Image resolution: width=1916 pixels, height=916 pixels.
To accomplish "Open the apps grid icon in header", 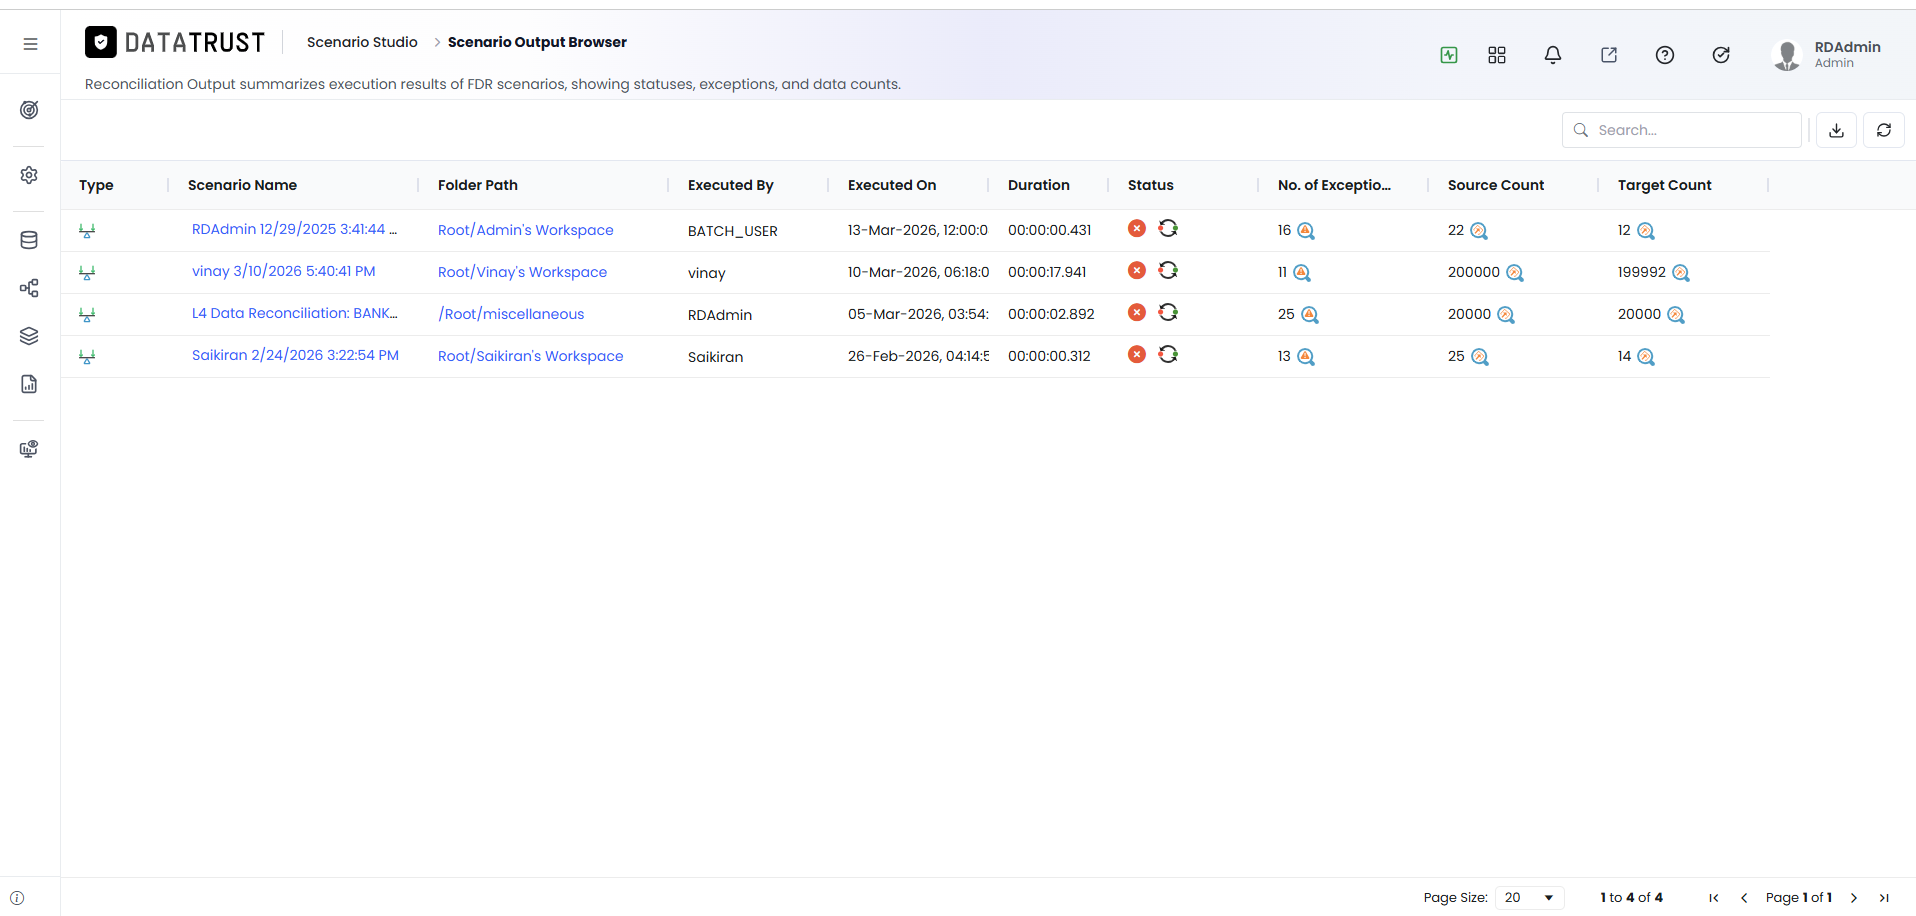I will point(1497,55).
